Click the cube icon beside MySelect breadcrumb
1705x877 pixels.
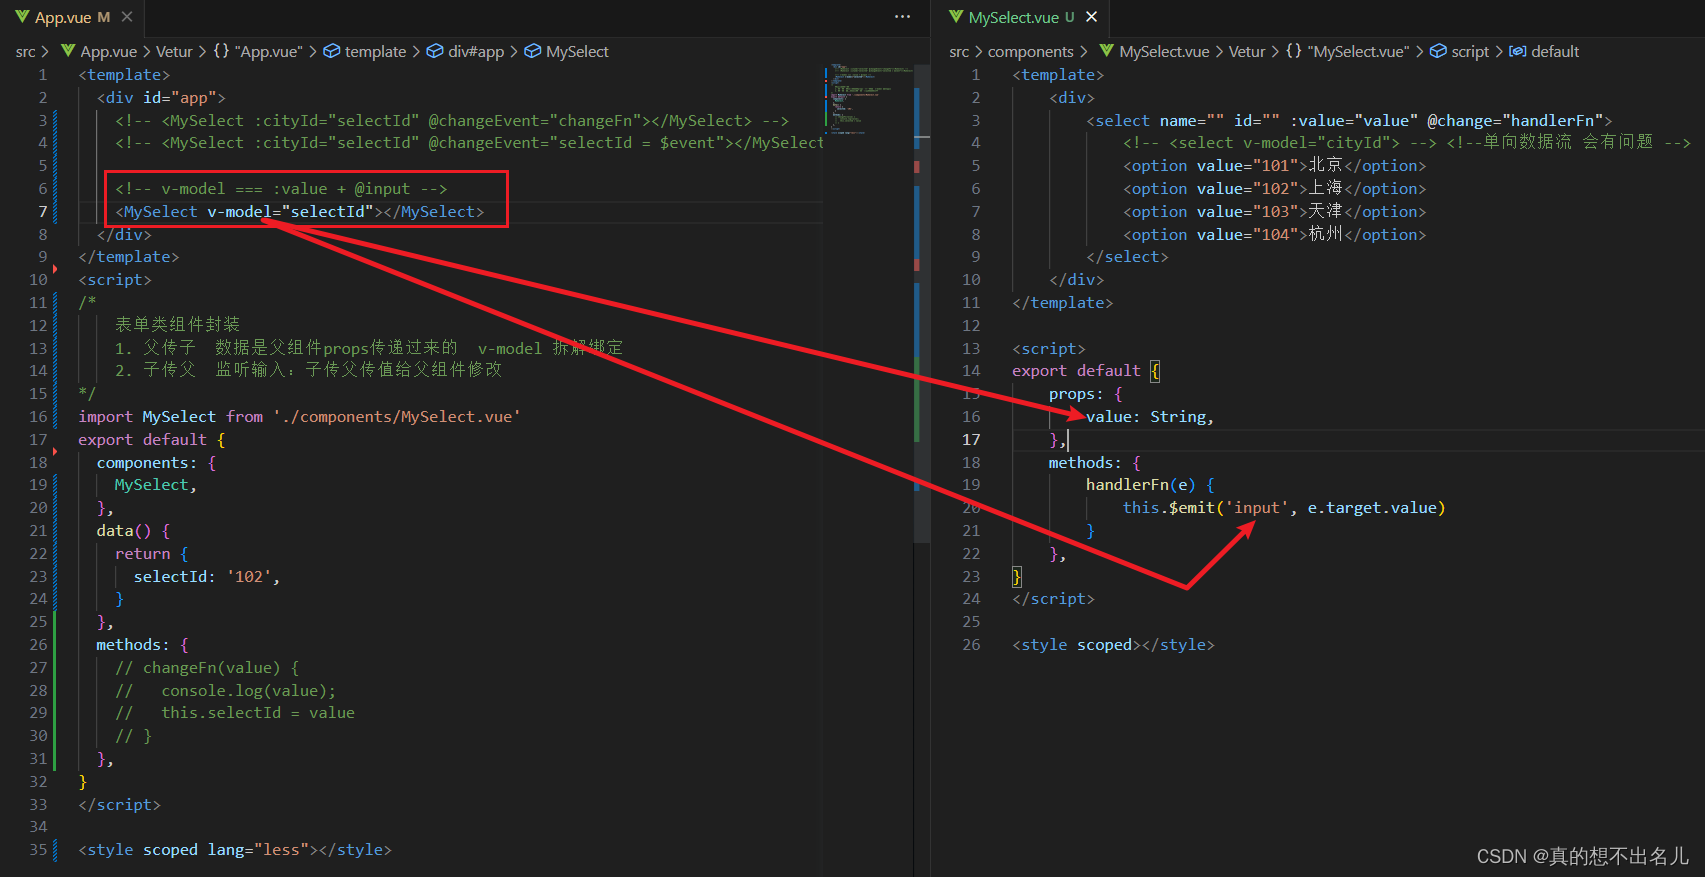click(x=533, y=51)
